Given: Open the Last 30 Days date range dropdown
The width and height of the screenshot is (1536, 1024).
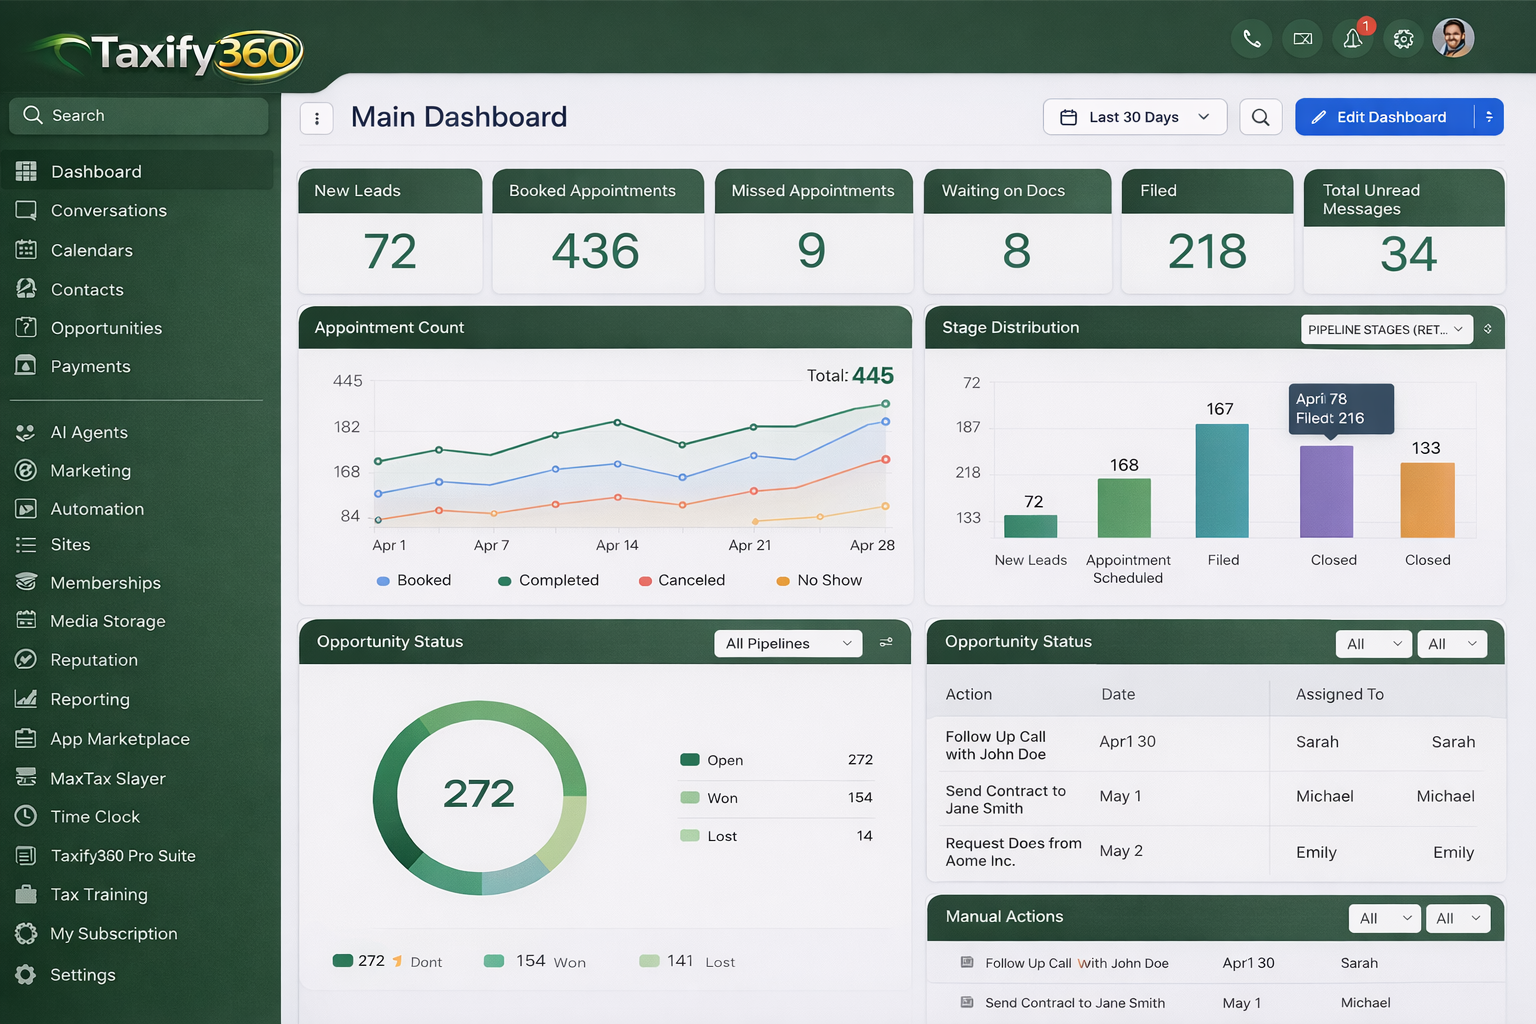Looking at the screenshot, I should (x=1134, y=117).
